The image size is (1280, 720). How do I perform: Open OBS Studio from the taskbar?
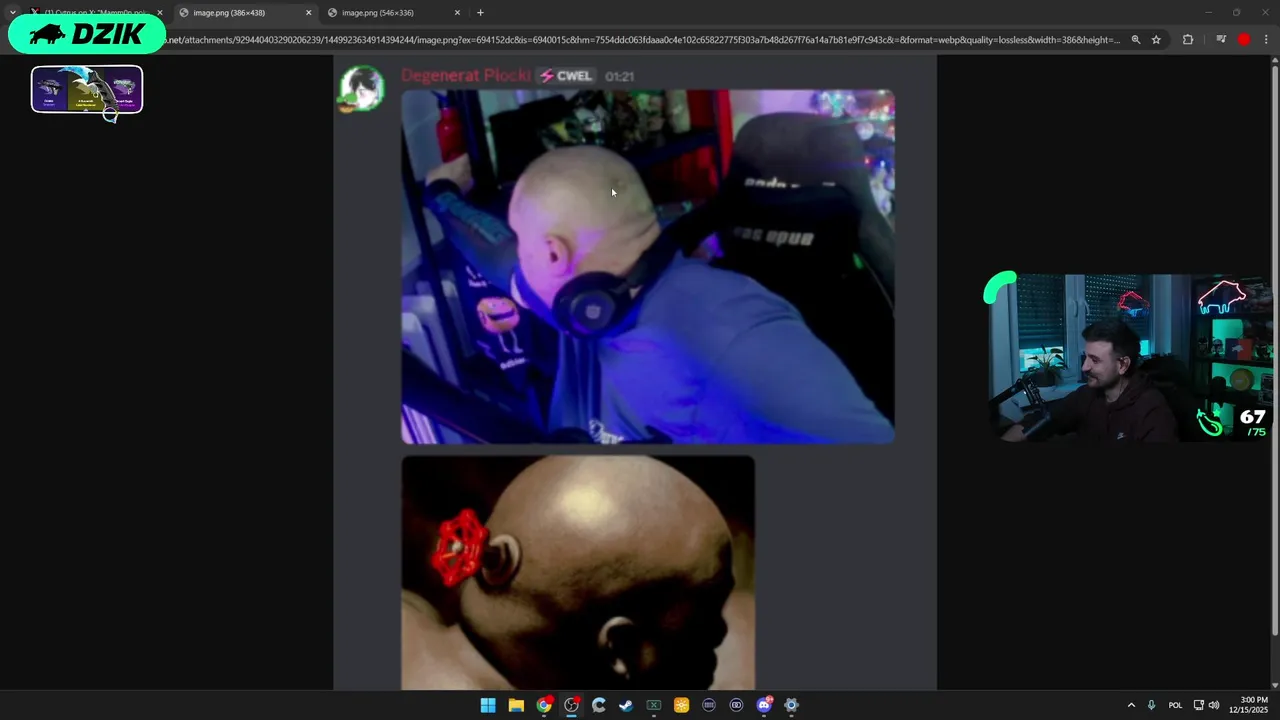(571, 705)
